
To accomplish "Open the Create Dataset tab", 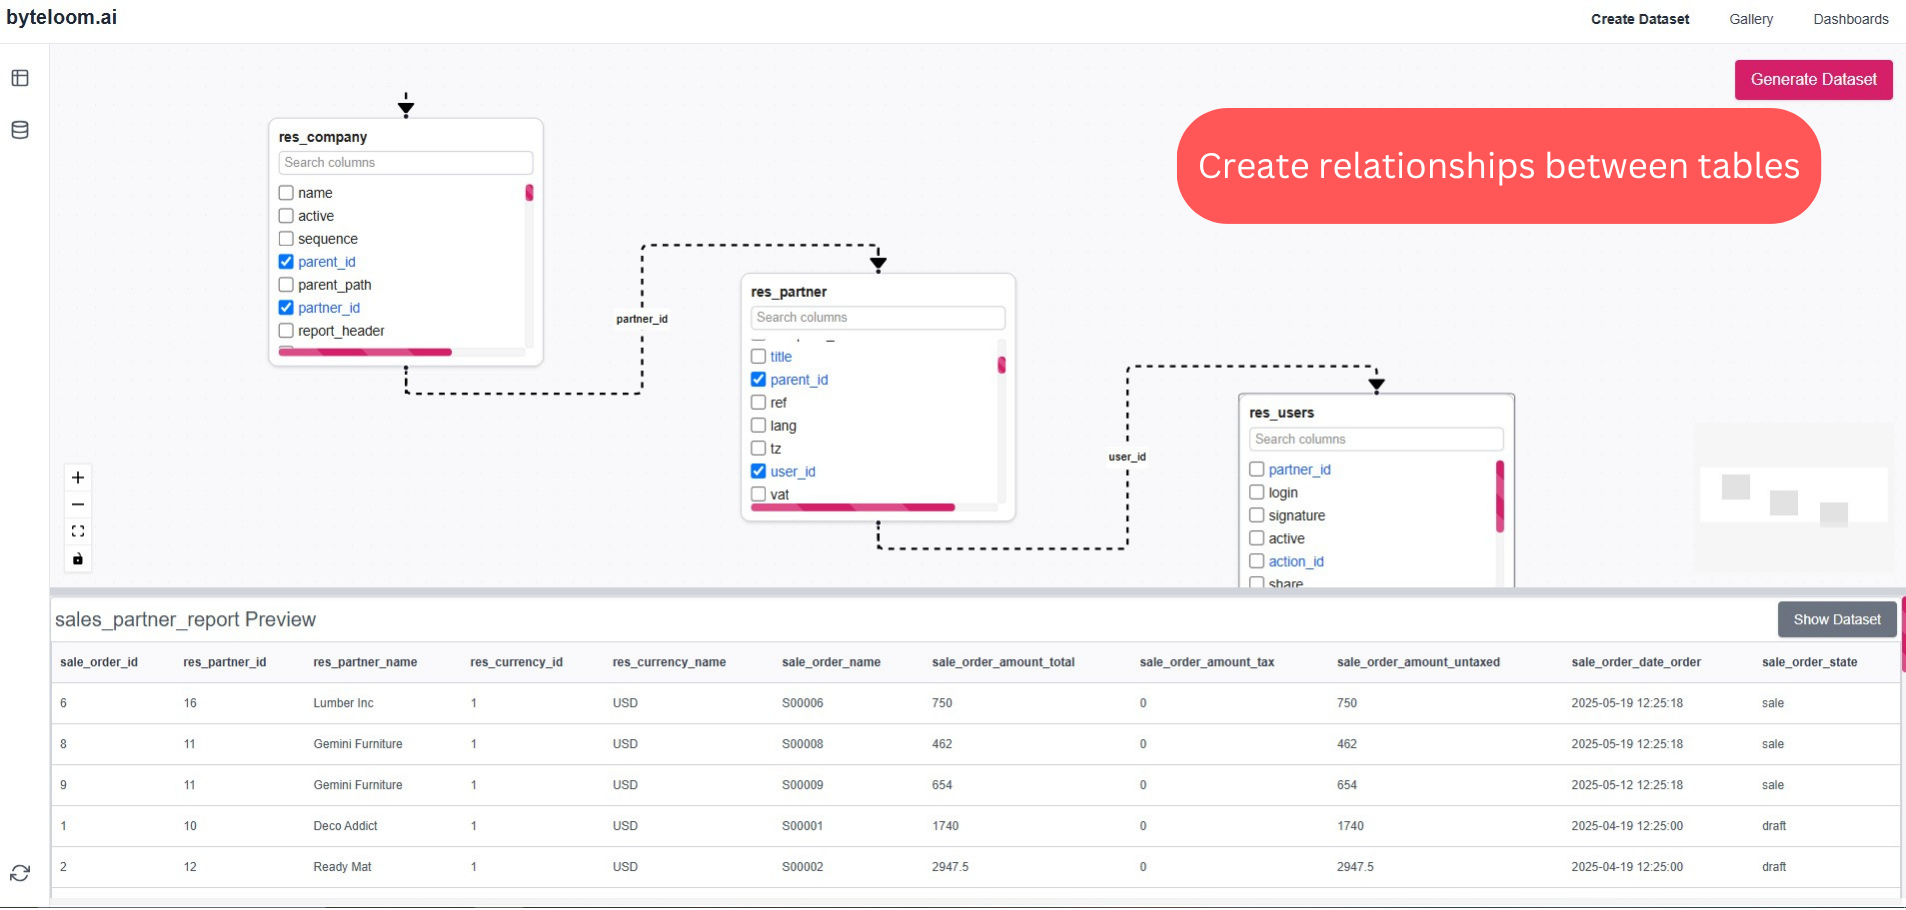I will click(x=1640, y=19).
